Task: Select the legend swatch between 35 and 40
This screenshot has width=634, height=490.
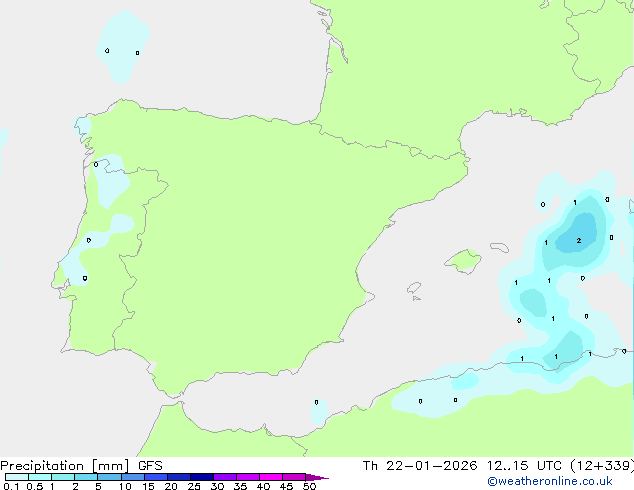Action: (x=247, y=477)
